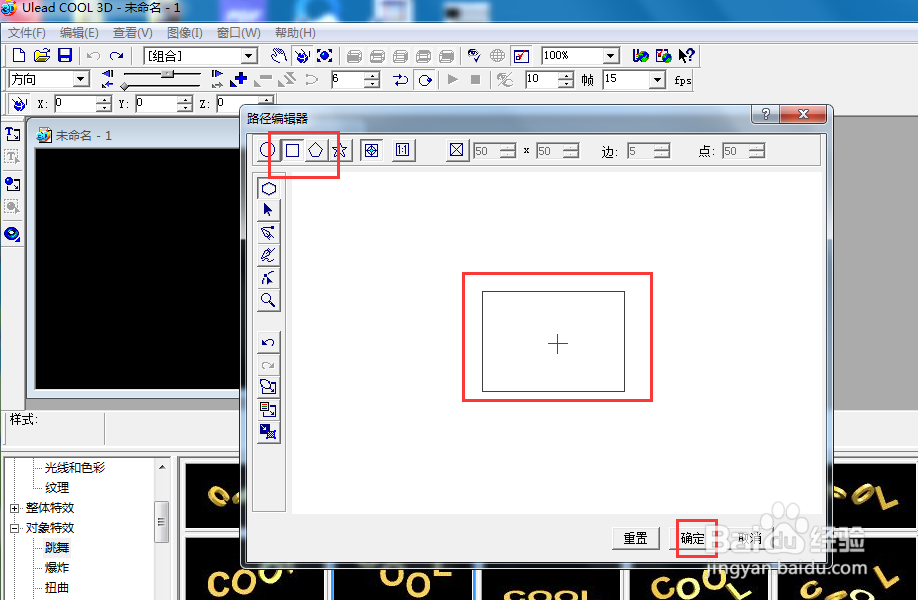The height and width of the screenshot is (600, 918).
Task: Click the keyframe diamond marker on timeline
Action: pos(124,87)
